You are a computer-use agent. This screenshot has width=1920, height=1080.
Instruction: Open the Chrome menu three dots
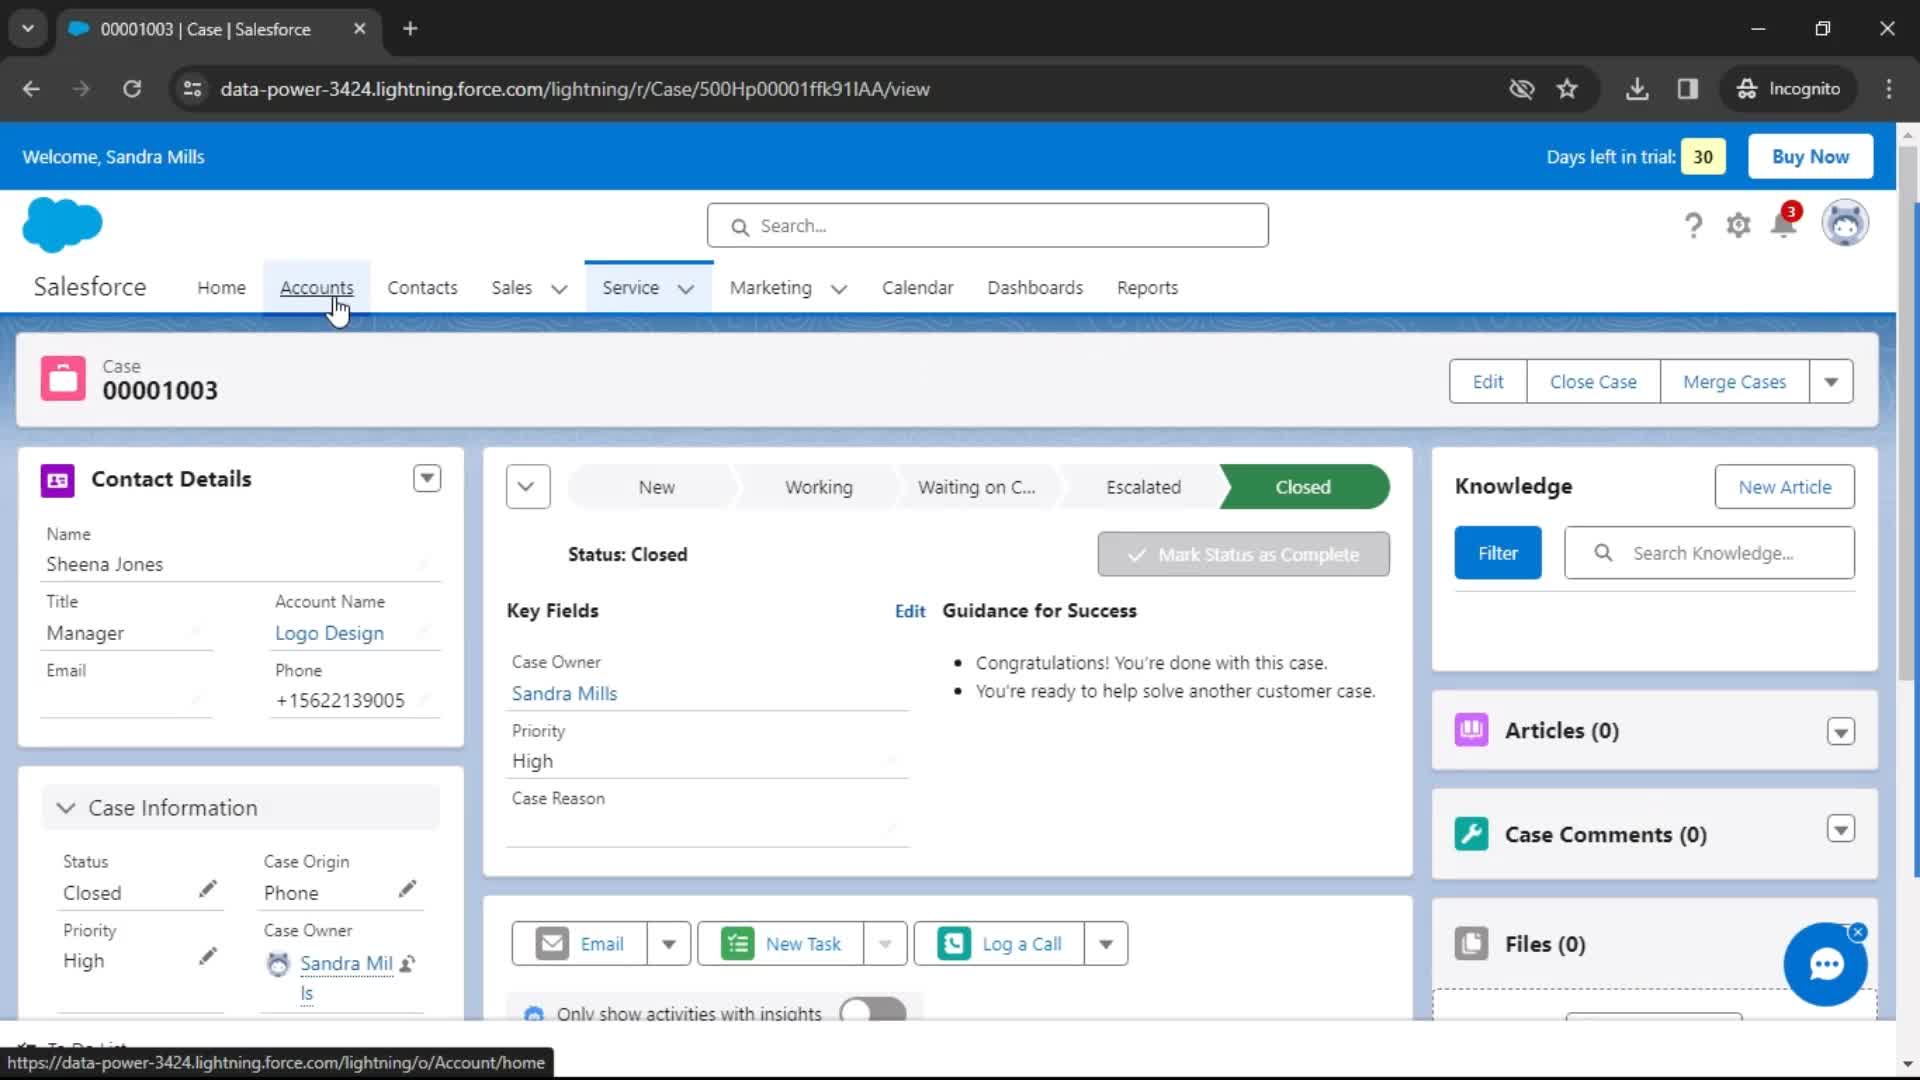pos(1888,89)
